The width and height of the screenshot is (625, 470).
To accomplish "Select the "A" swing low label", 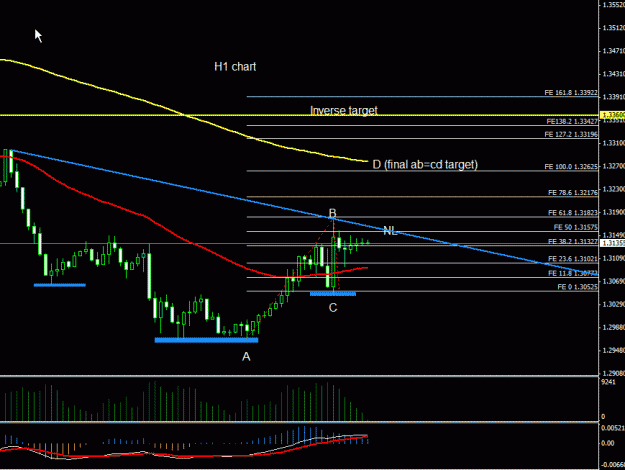I will coord(246,356).
